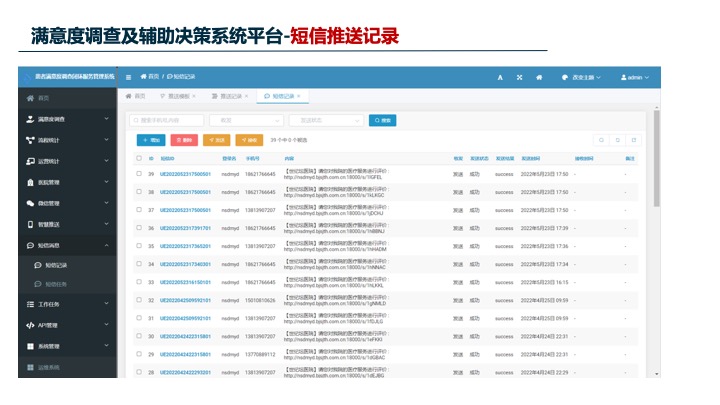
Task: Check the checkbox for row ID 35
Action: coord(139,246)
